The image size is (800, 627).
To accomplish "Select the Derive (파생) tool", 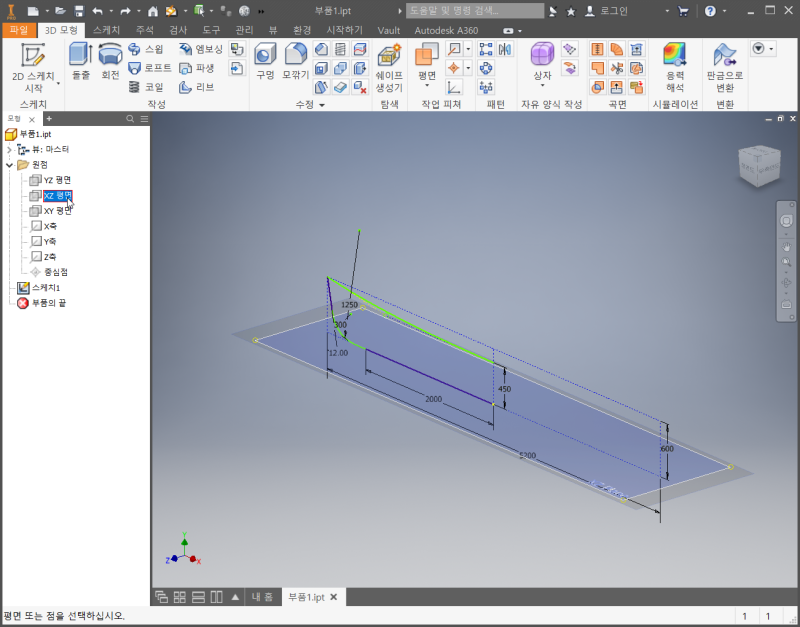I will tap(196, 68).
